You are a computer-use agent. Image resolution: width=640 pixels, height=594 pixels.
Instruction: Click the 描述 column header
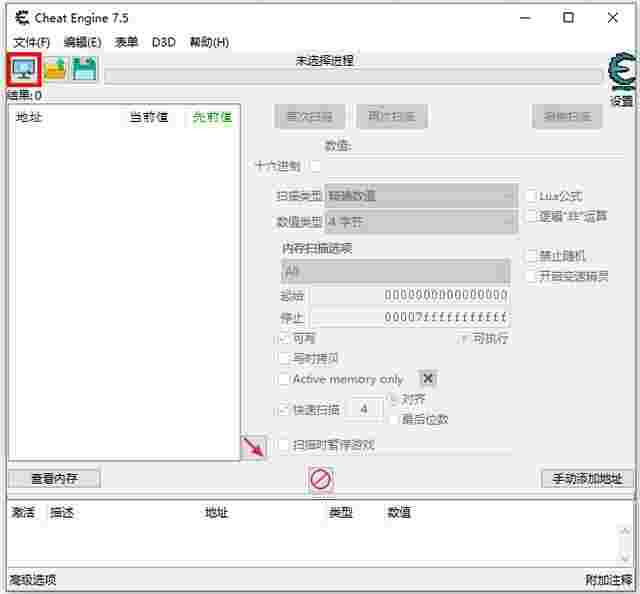62,512
